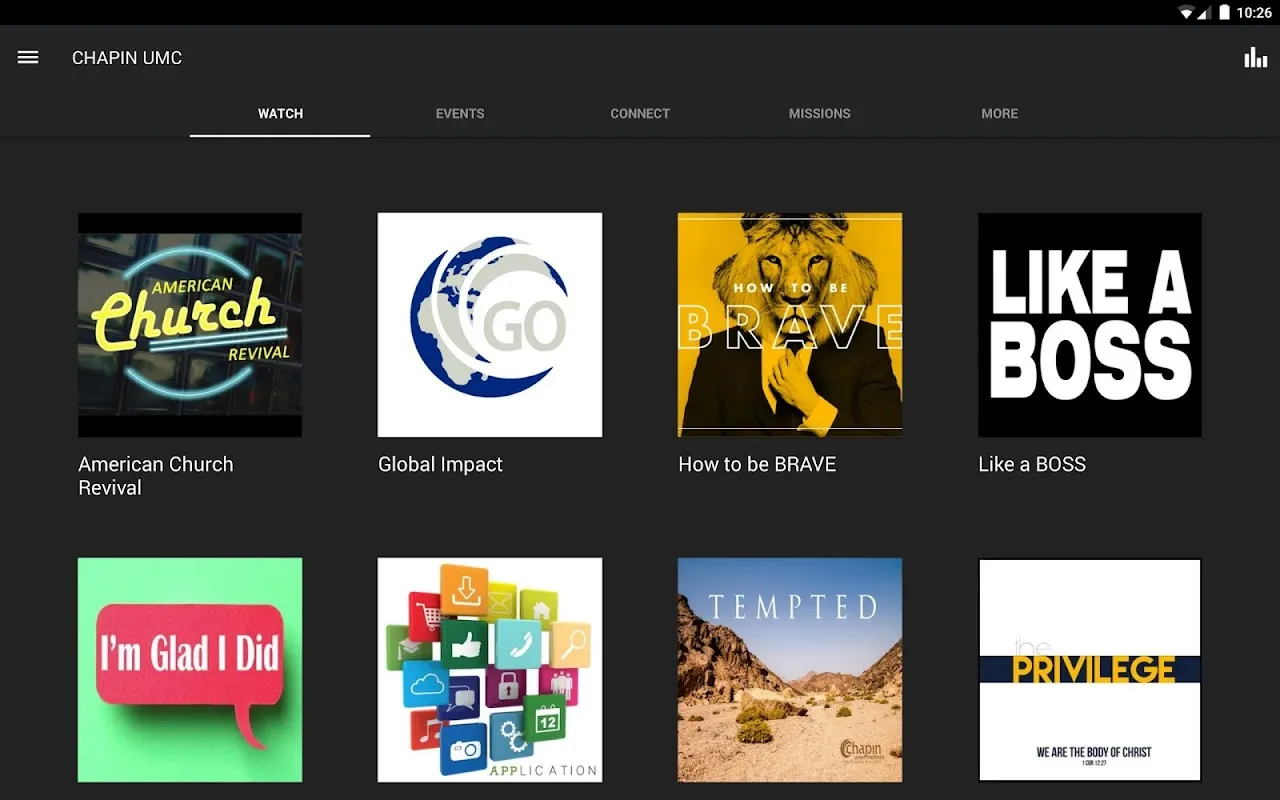Click the Global Impact title label
The height and width of the screenshot is (800, 1280).
pyautogui.click(x=440, y=465)
